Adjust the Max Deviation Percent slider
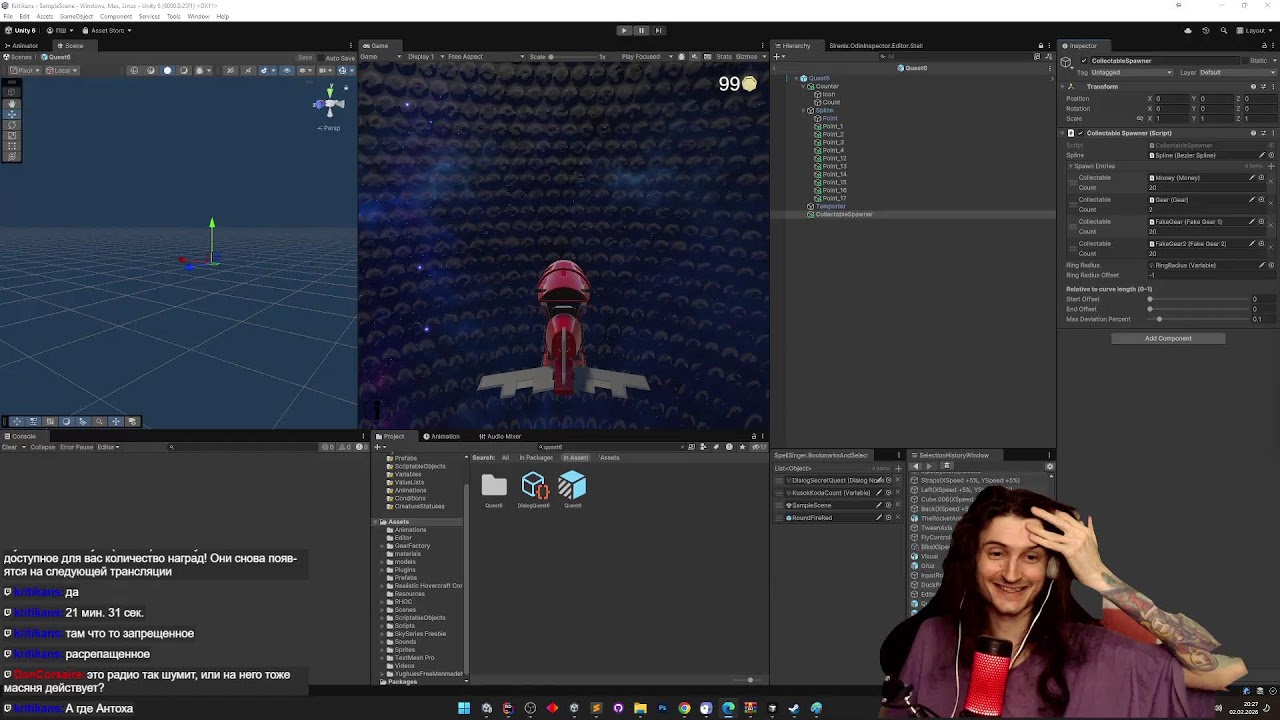1280x720 pixels. [x=1199, y=319]
